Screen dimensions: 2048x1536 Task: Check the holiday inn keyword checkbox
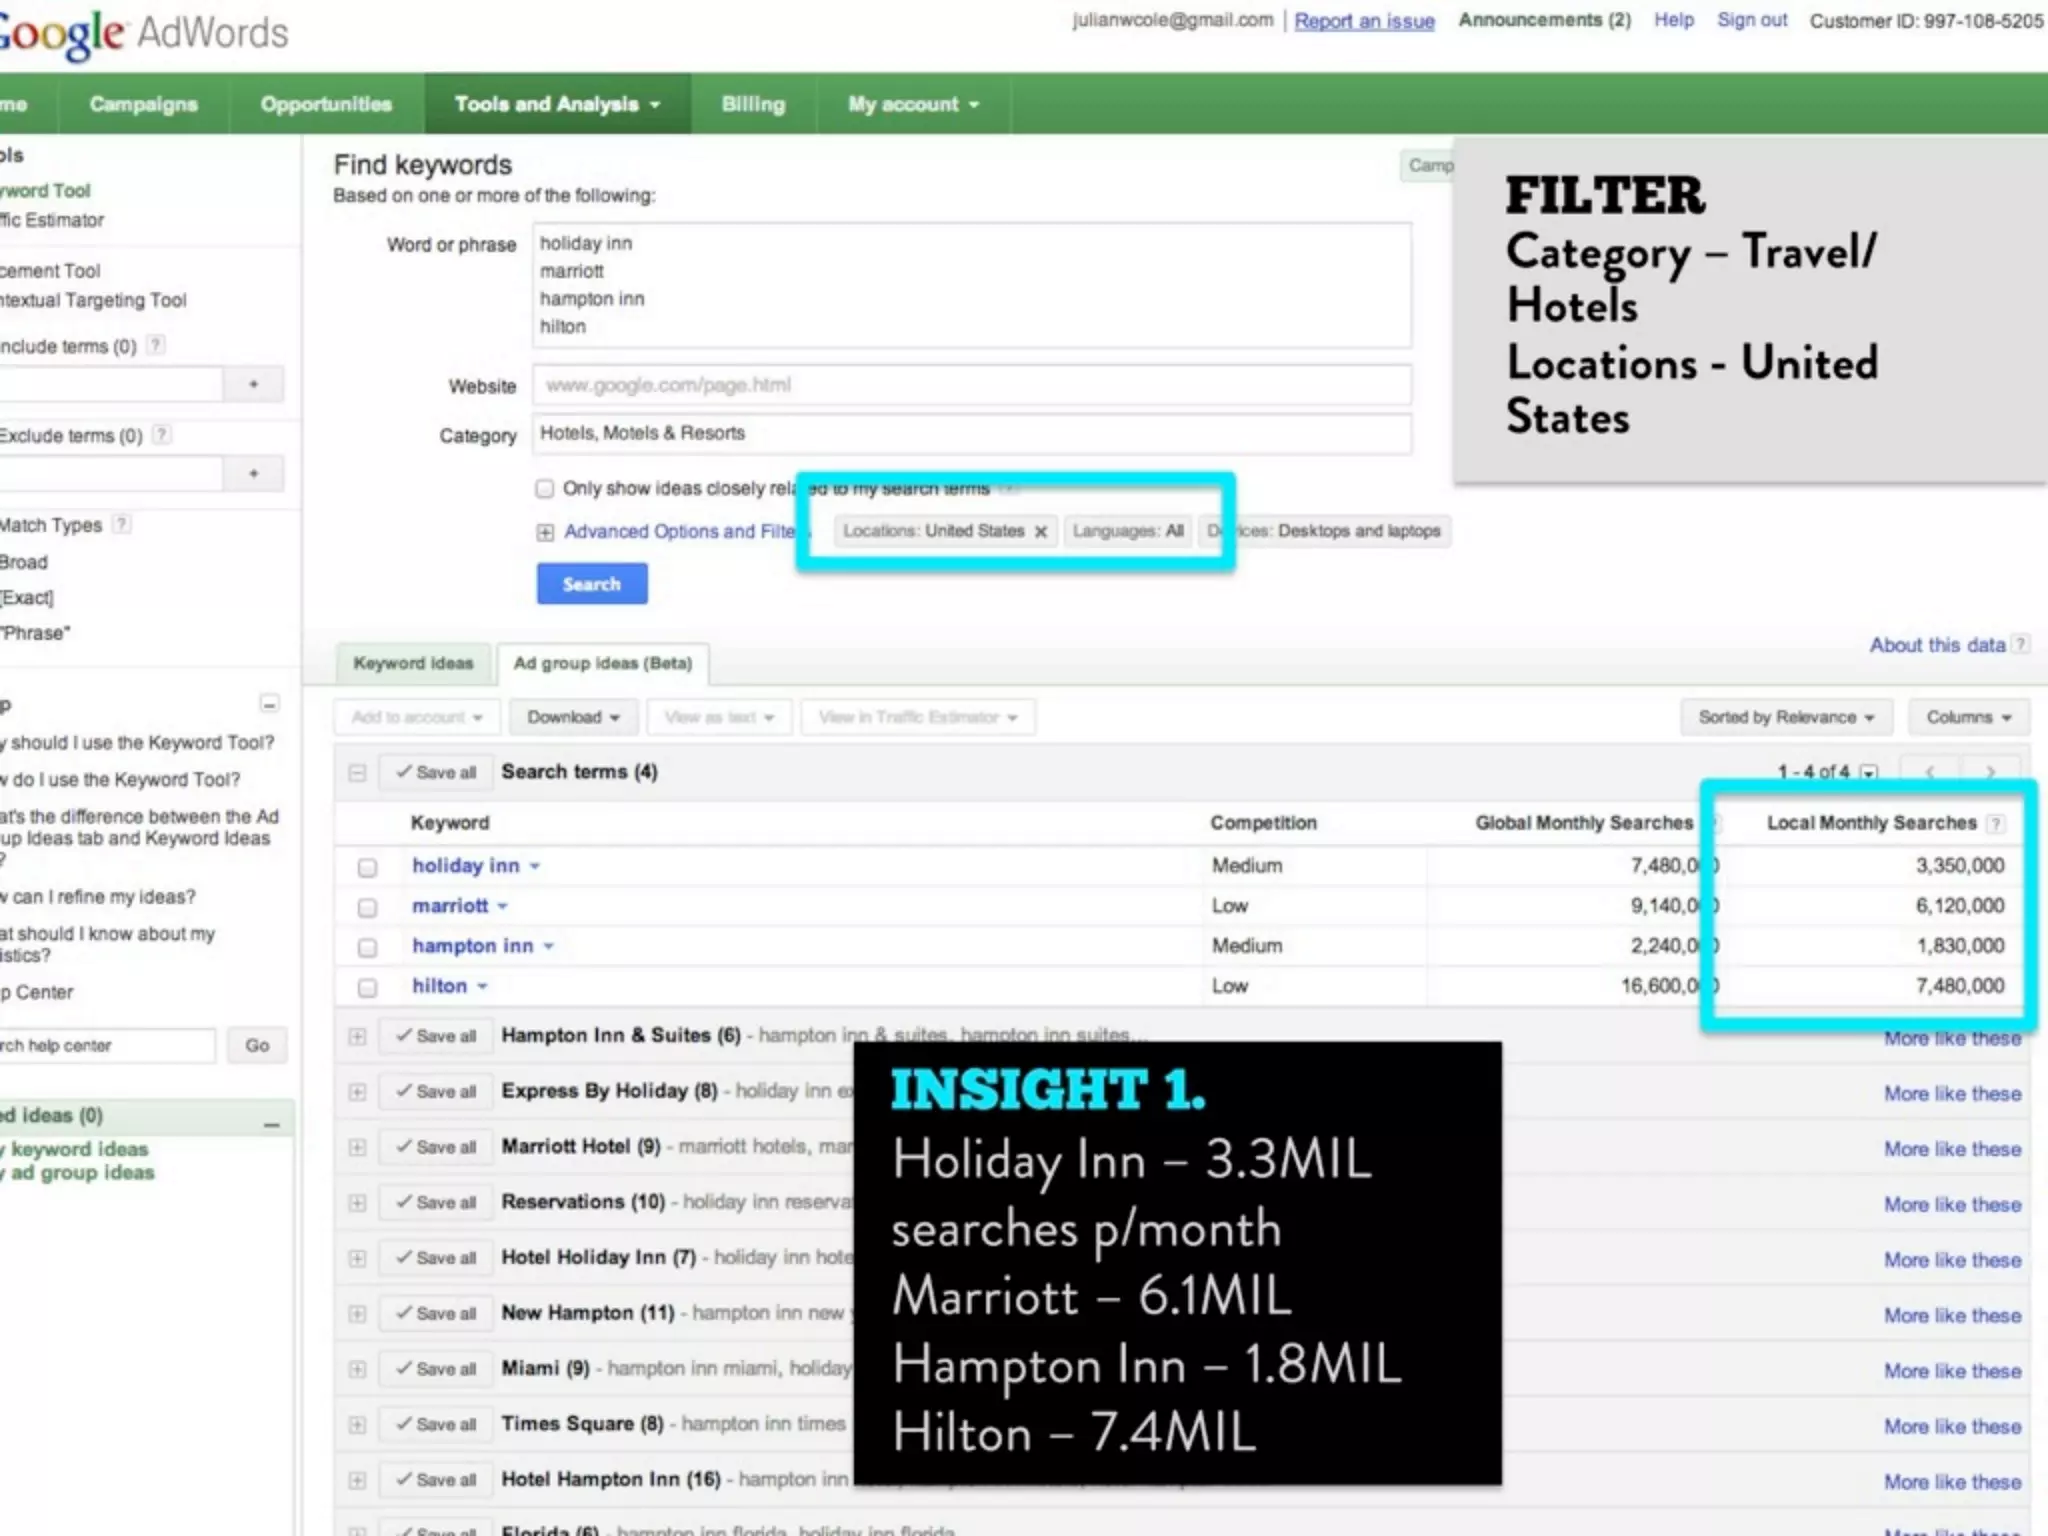367,867
